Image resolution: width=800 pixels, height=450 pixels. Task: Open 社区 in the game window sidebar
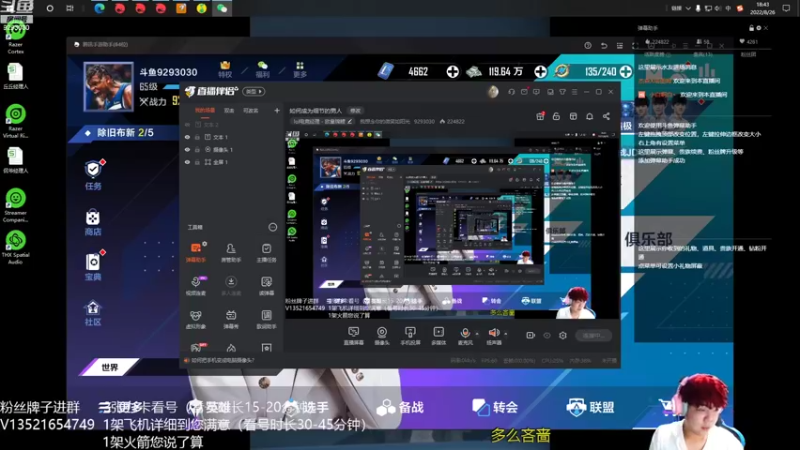coord(93,313)
